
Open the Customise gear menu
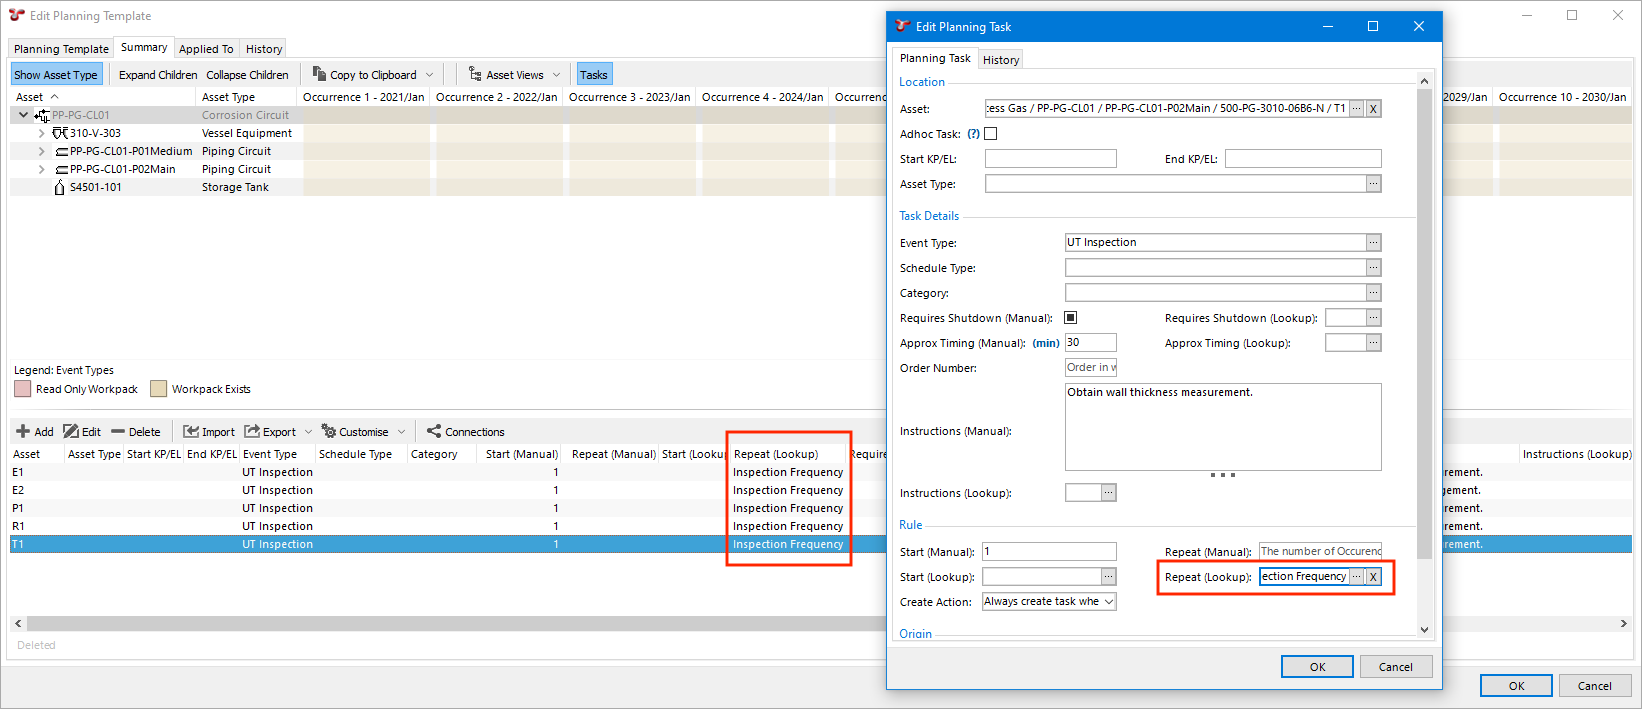tap(329, 432)
